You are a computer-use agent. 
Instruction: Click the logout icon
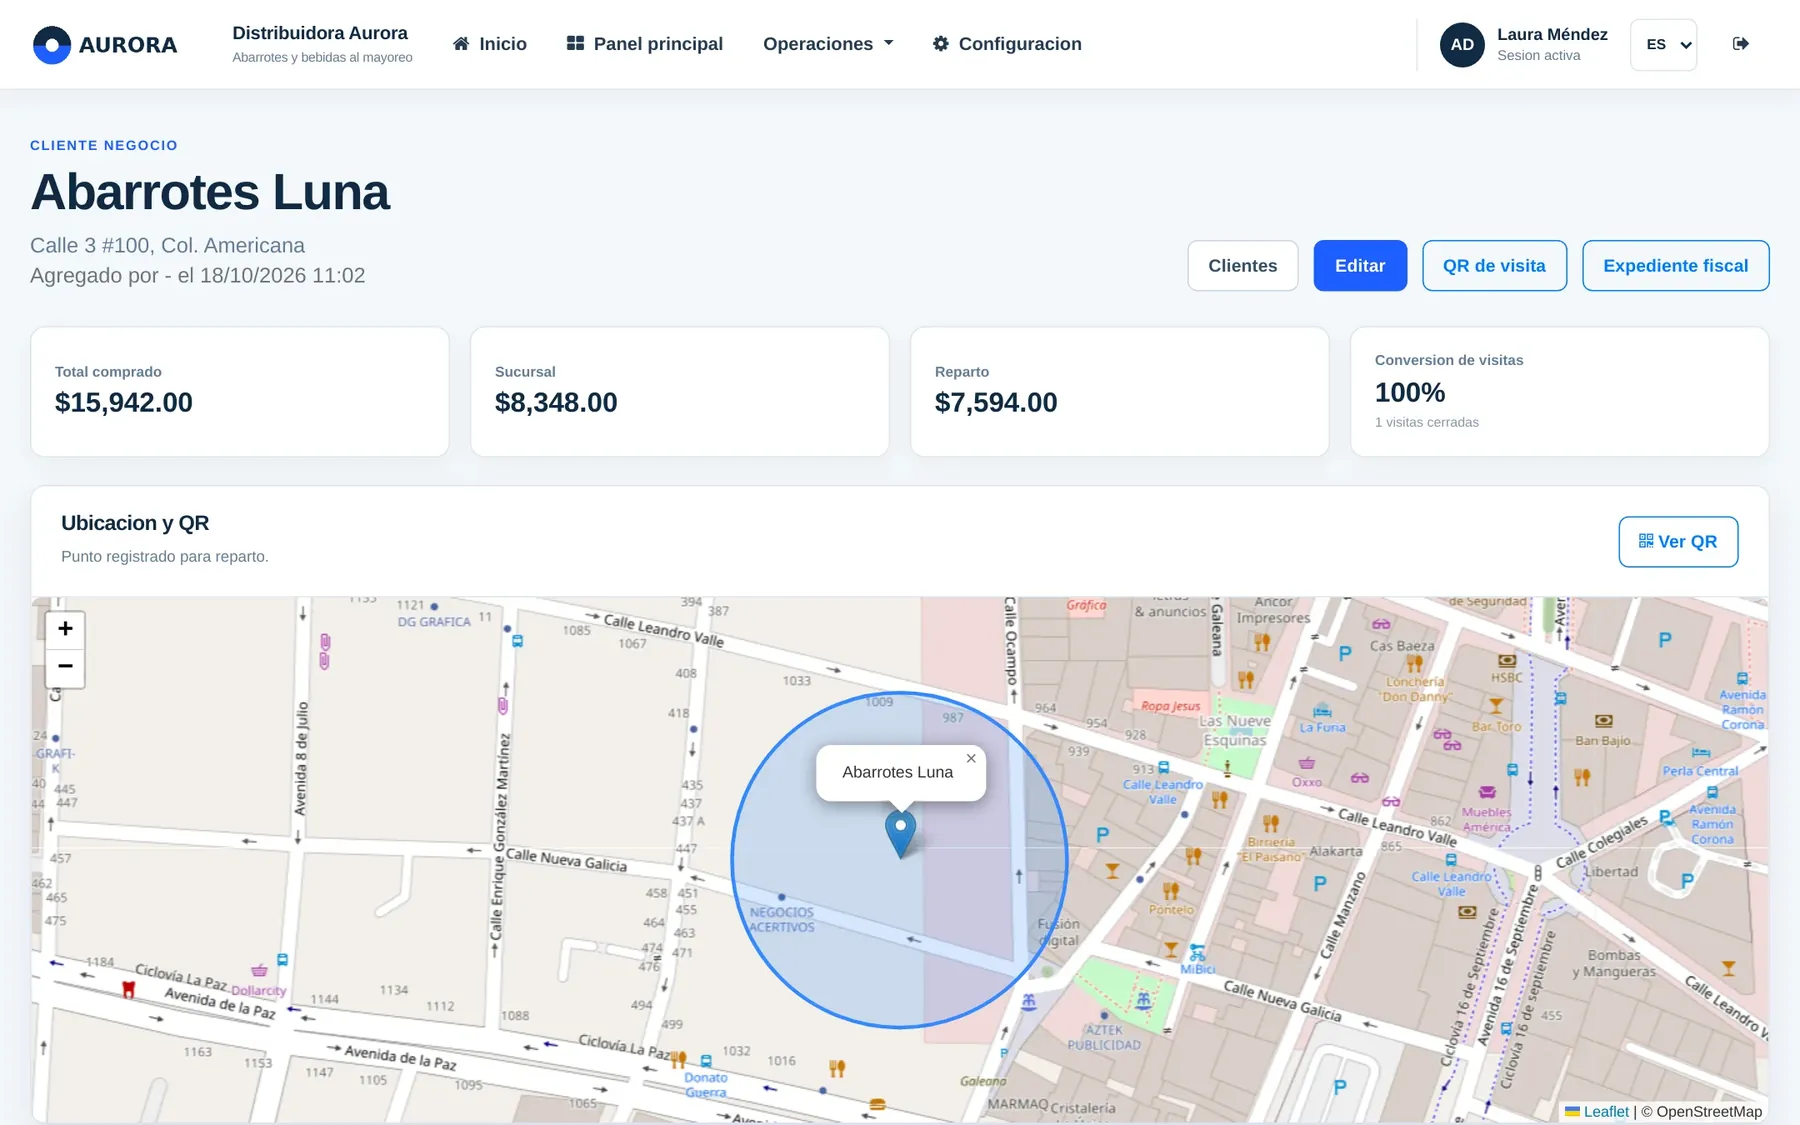1741,44
